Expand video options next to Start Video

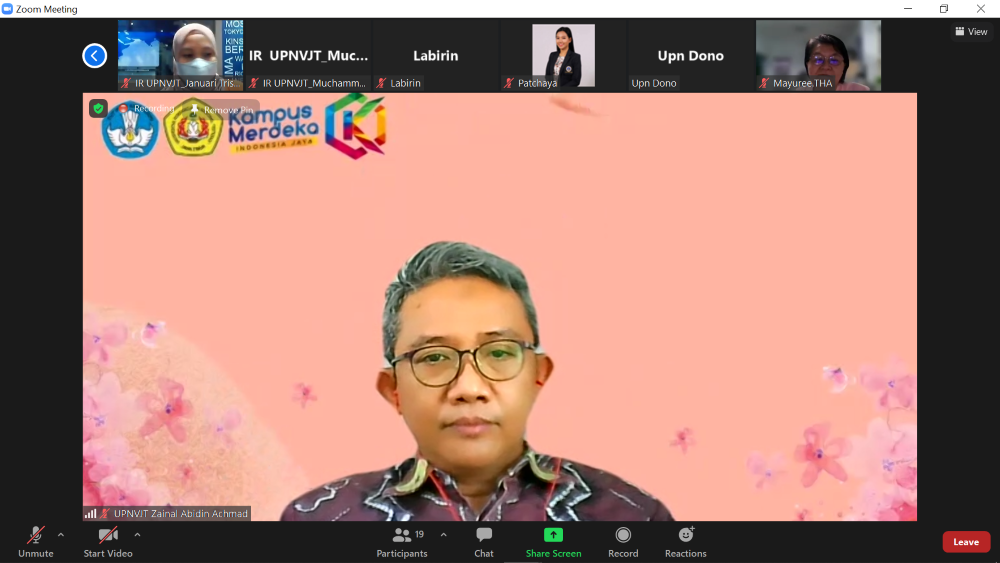click(137, 535)
